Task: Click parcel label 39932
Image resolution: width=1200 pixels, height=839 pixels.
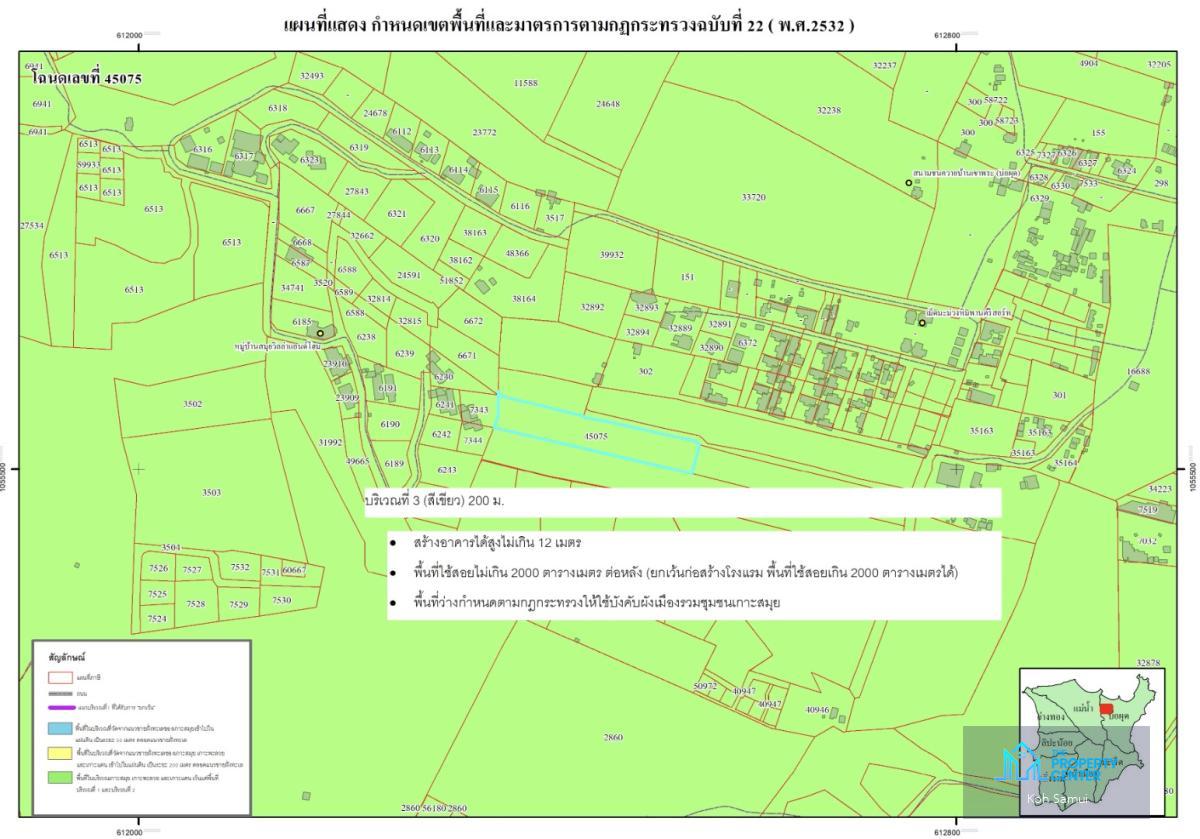Action: (x=612, y=255)
